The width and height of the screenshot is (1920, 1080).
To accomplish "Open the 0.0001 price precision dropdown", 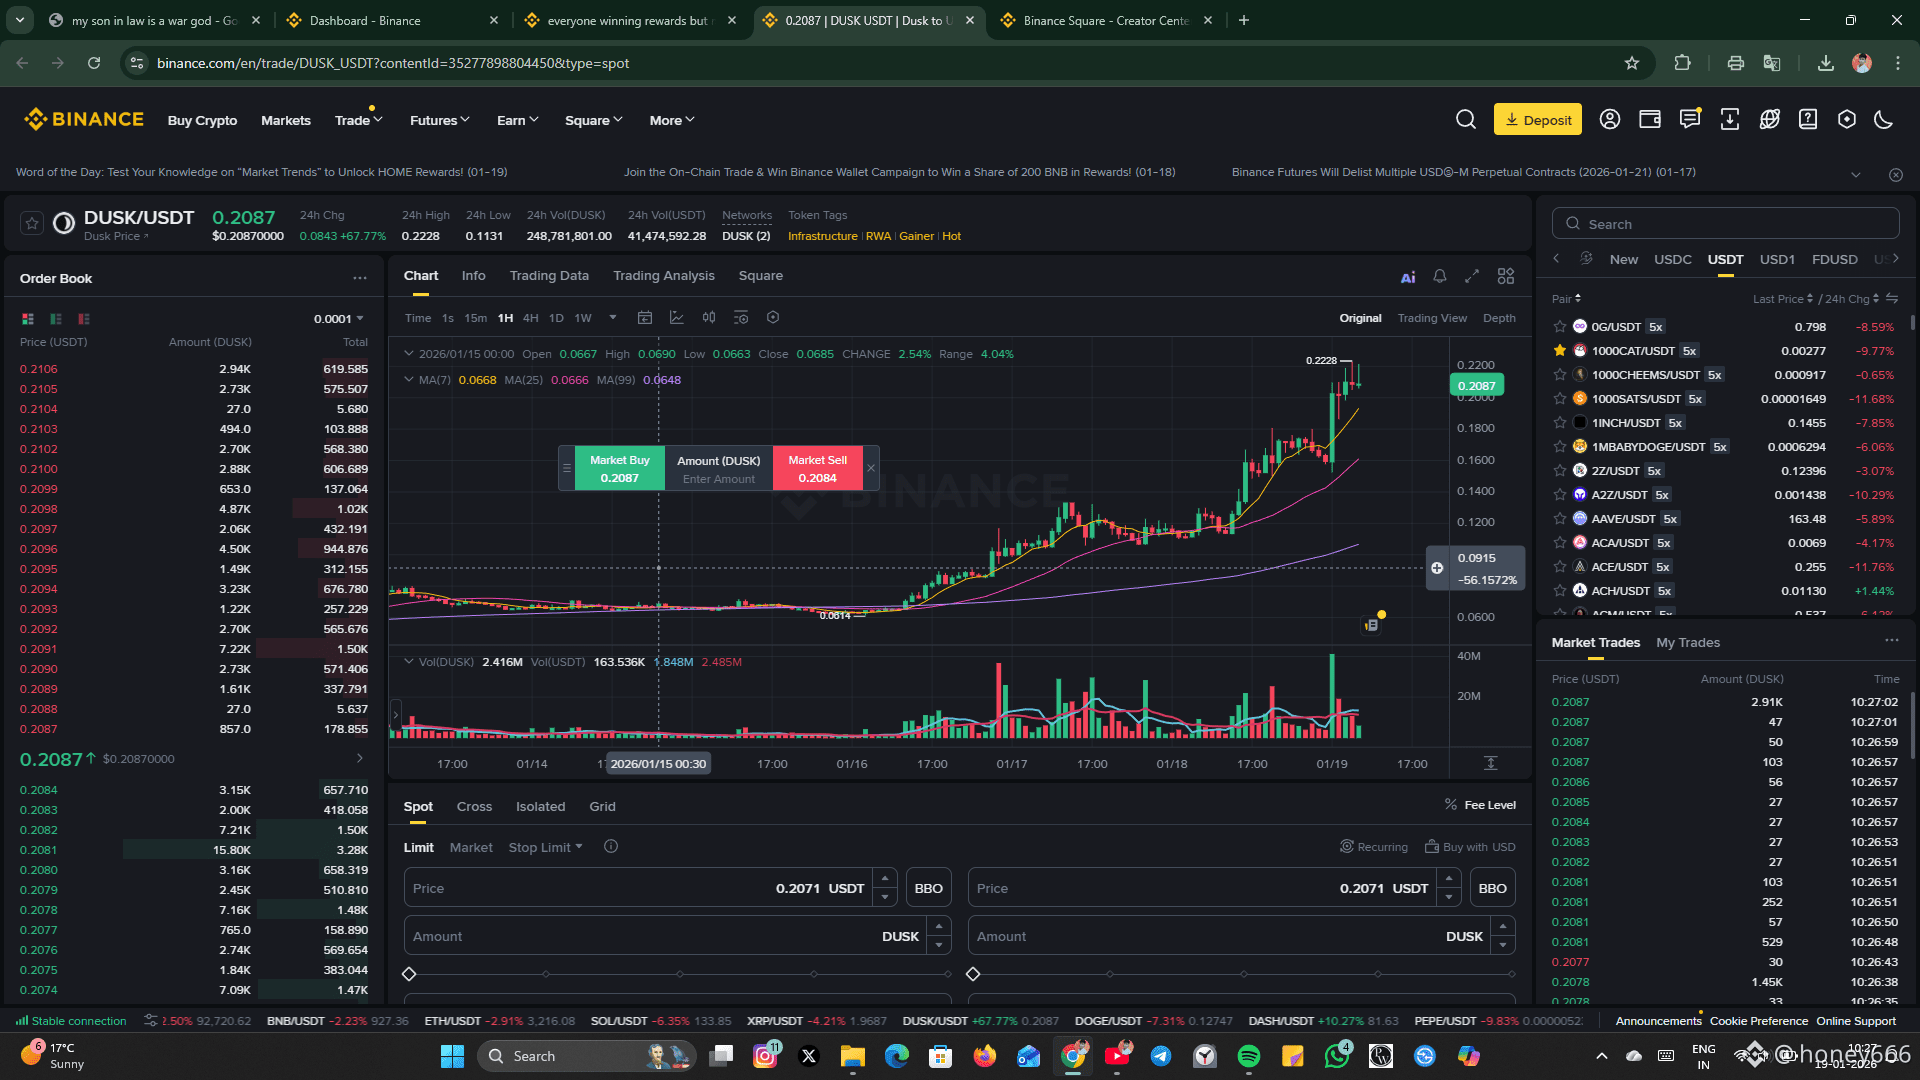I will click(x=339, y=319).
